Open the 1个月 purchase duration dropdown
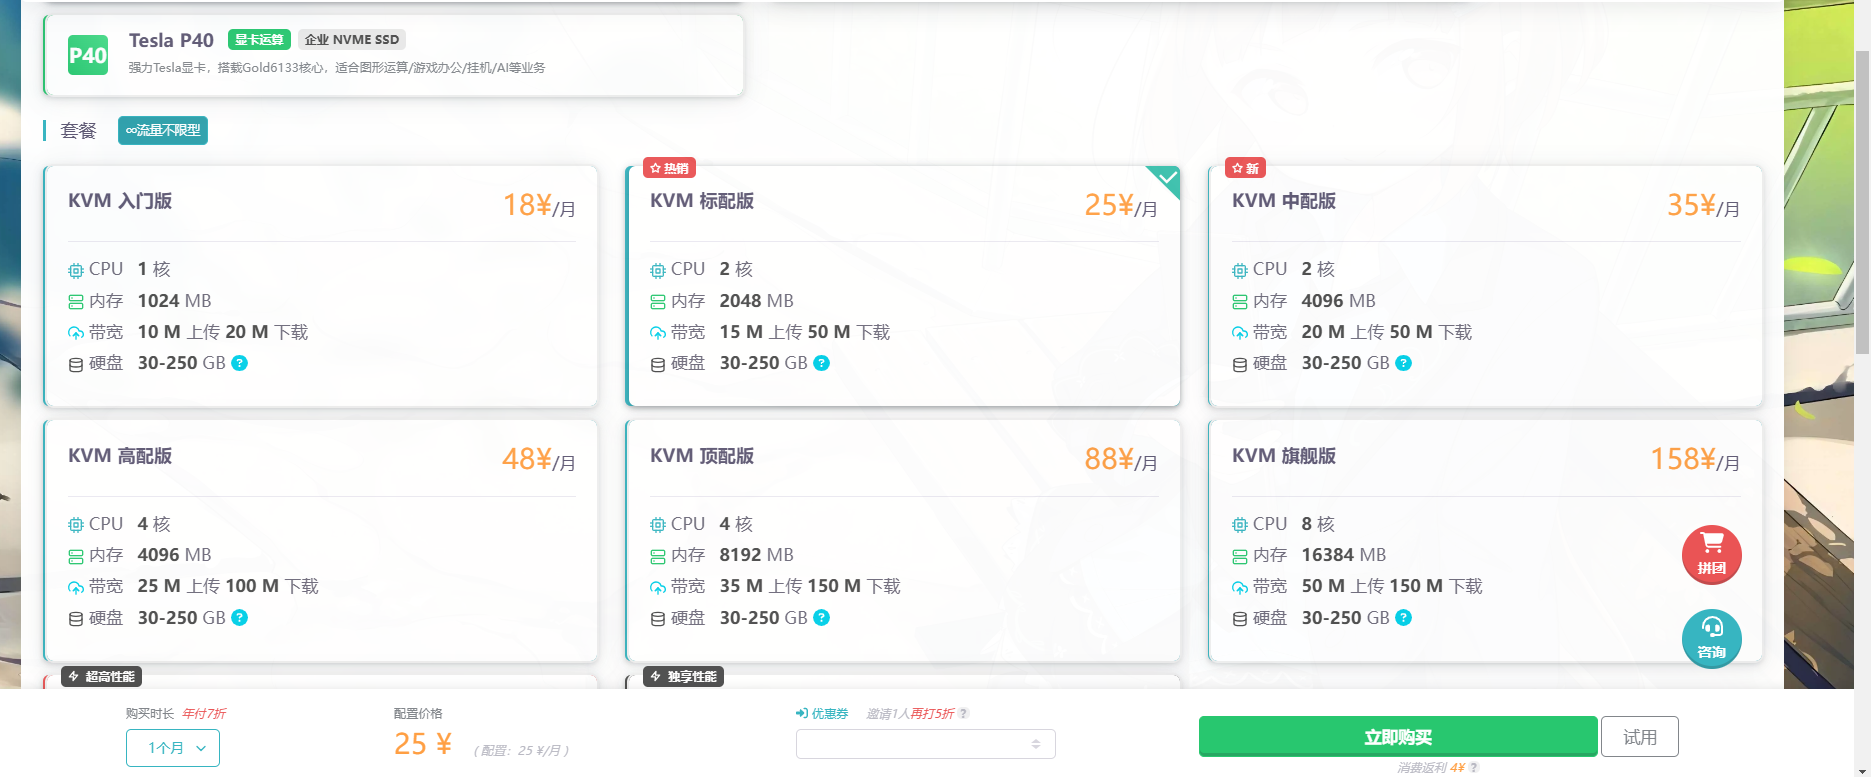This screenshot has width=1871, height=777. (173, 748)
